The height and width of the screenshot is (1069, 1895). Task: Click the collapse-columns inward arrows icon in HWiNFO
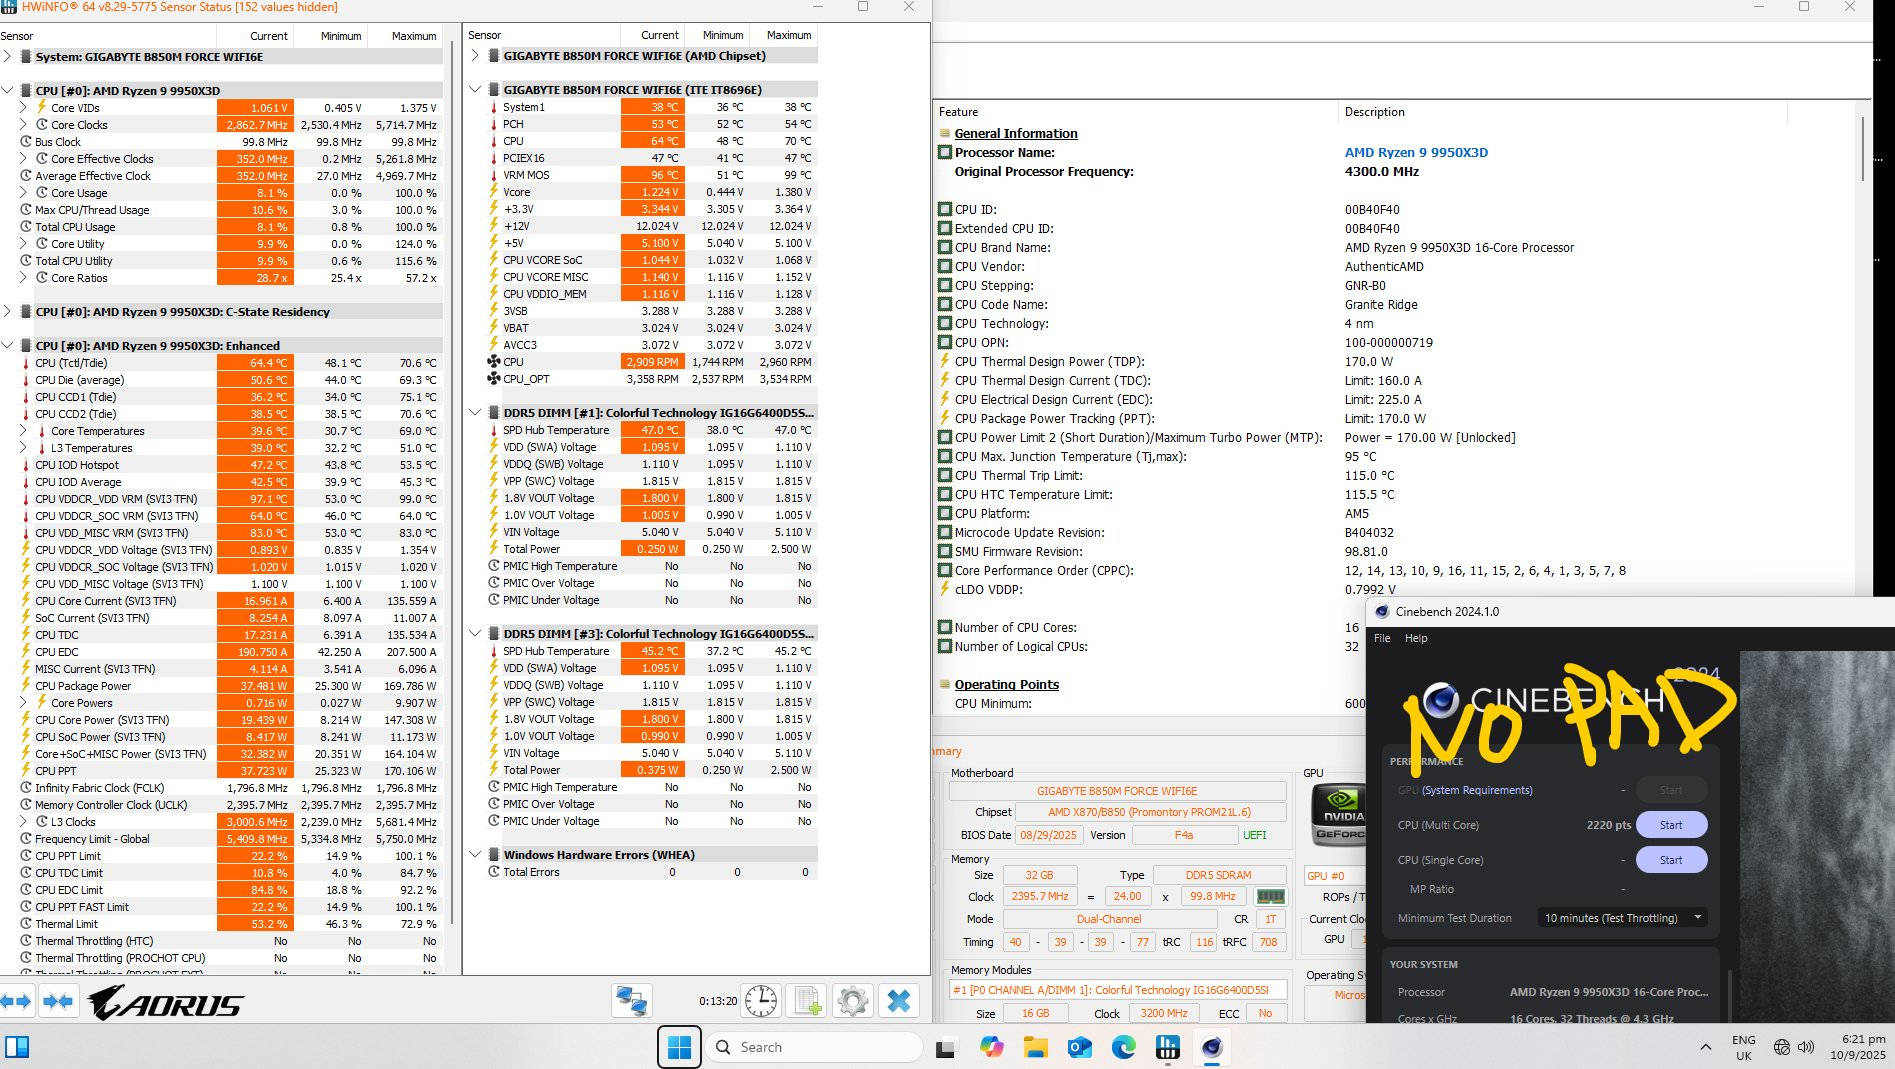pyautogui.click(x=58, y=1001)
